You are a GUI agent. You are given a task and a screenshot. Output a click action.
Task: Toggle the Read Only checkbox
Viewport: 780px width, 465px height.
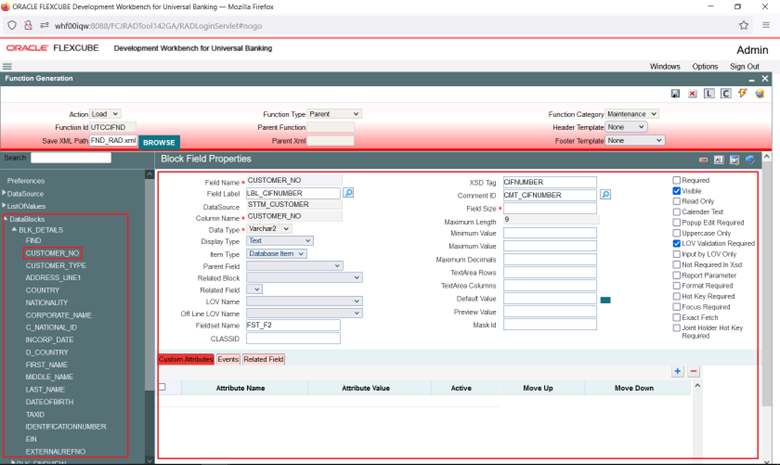(x=677, y=201)
